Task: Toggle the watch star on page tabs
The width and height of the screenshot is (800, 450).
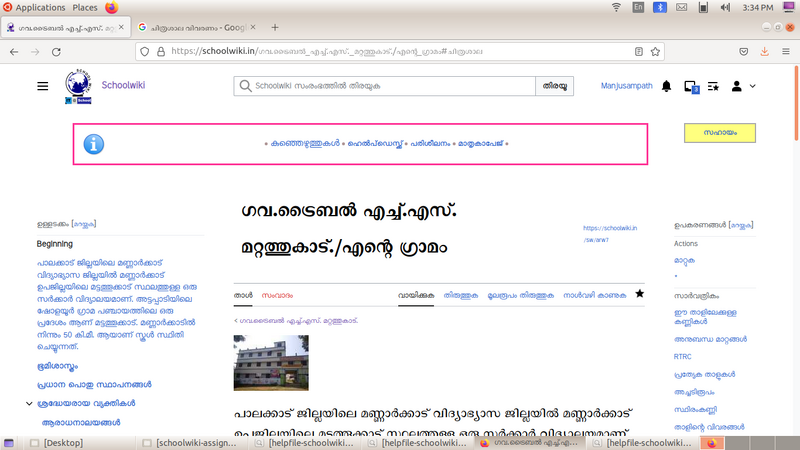Action: pos(639,293)
